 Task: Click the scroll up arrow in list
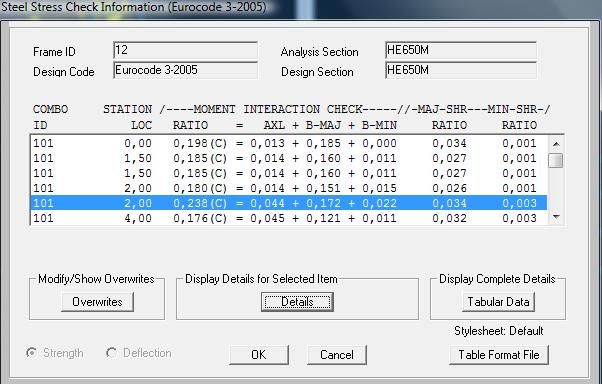pos(556,144)
